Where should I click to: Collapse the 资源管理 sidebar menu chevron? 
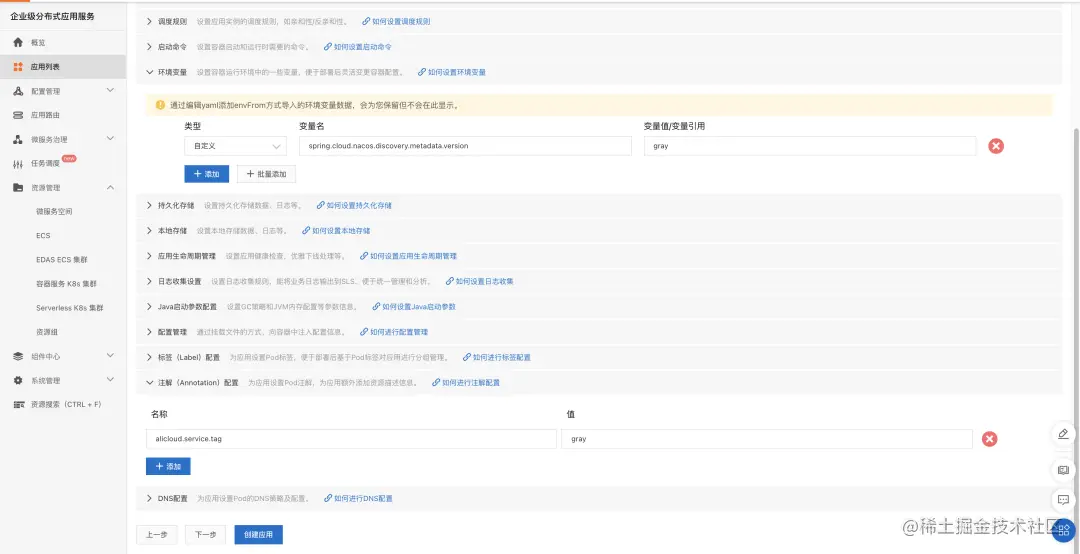pos(110,187)
